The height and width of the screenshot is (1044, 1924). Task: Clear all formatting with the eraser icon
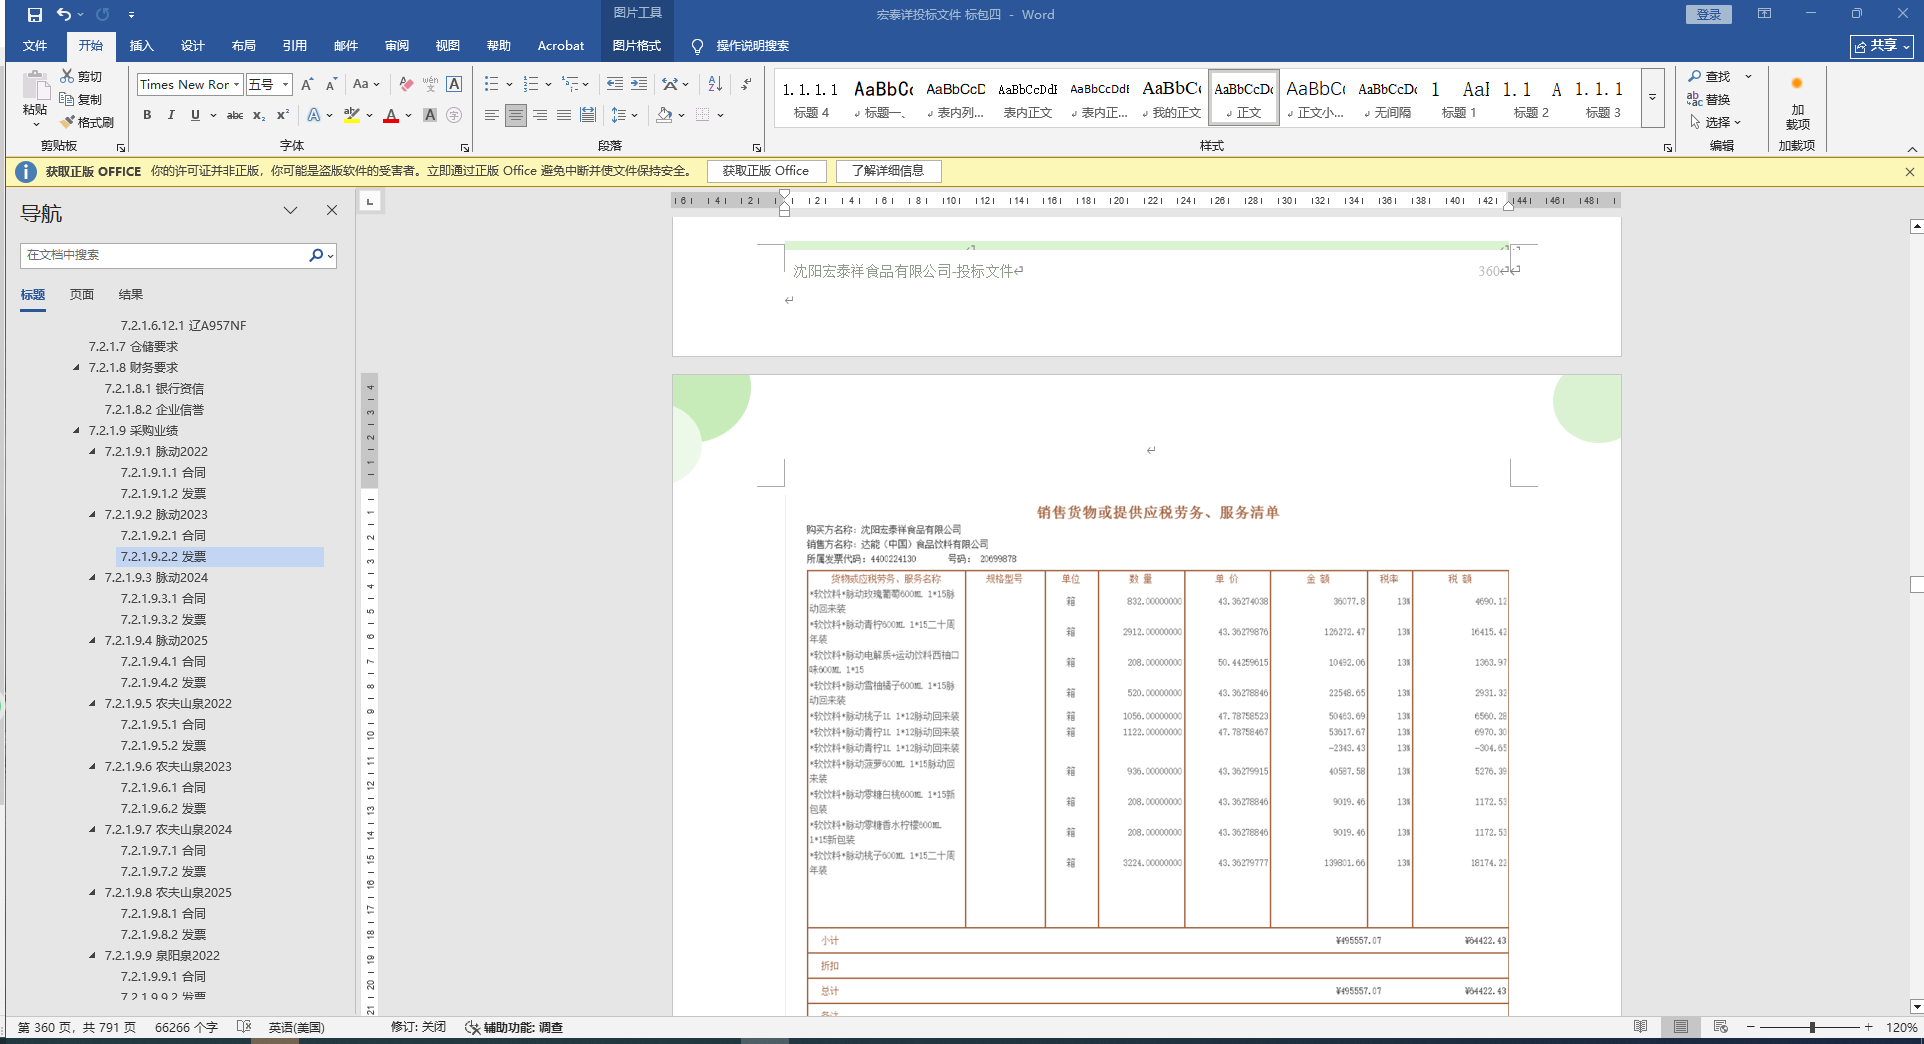pyautogui.click(x=406, y=85)
